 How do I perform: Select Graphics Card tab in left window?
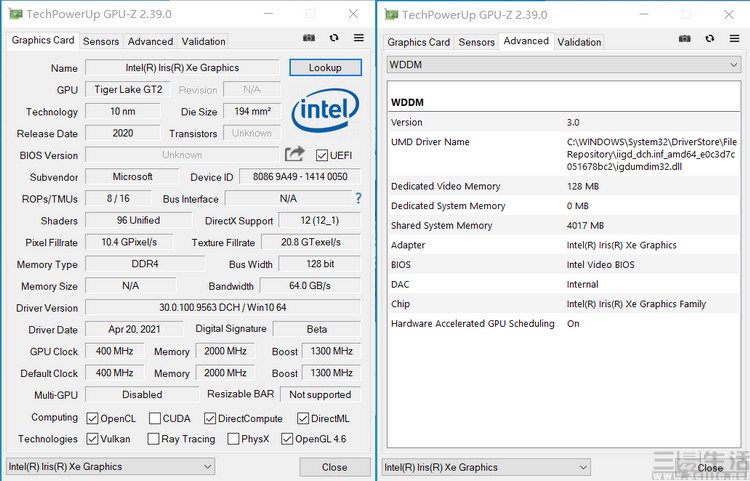(43, 40)
